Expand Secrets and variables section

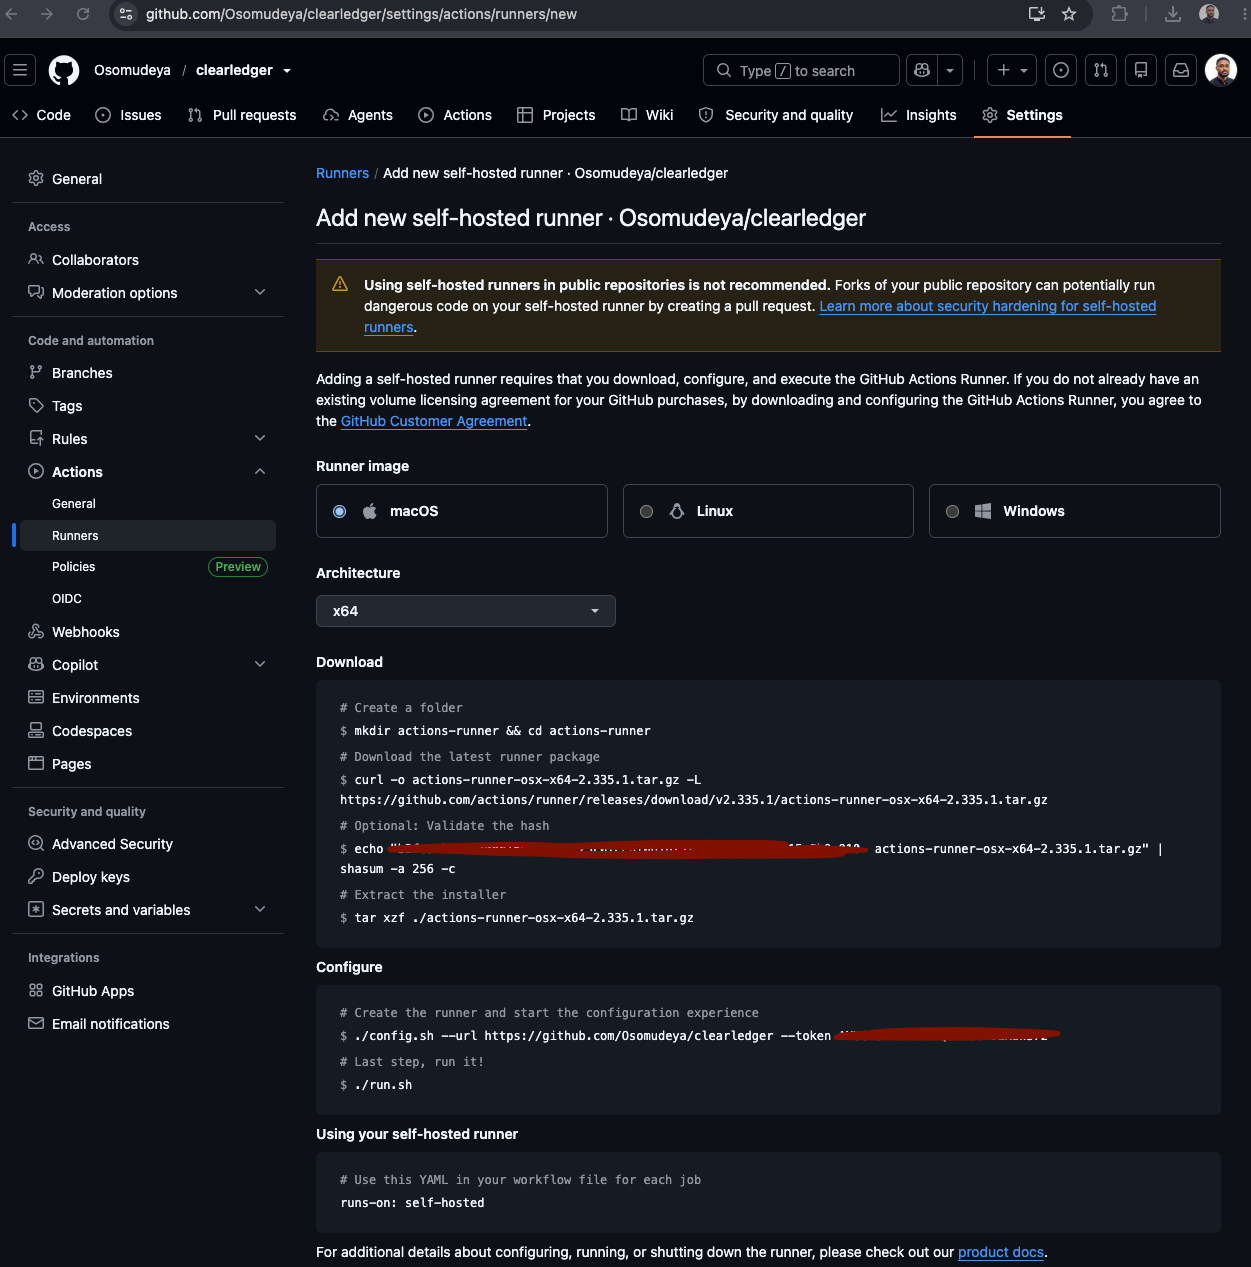tap(148, 910)
